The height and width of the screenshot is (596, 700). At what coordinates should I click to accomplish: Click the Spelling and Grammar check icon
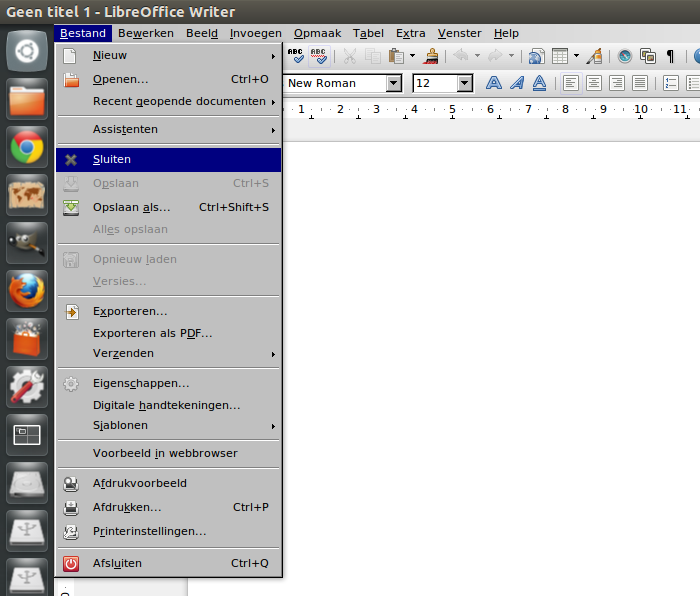click(296, 56)
